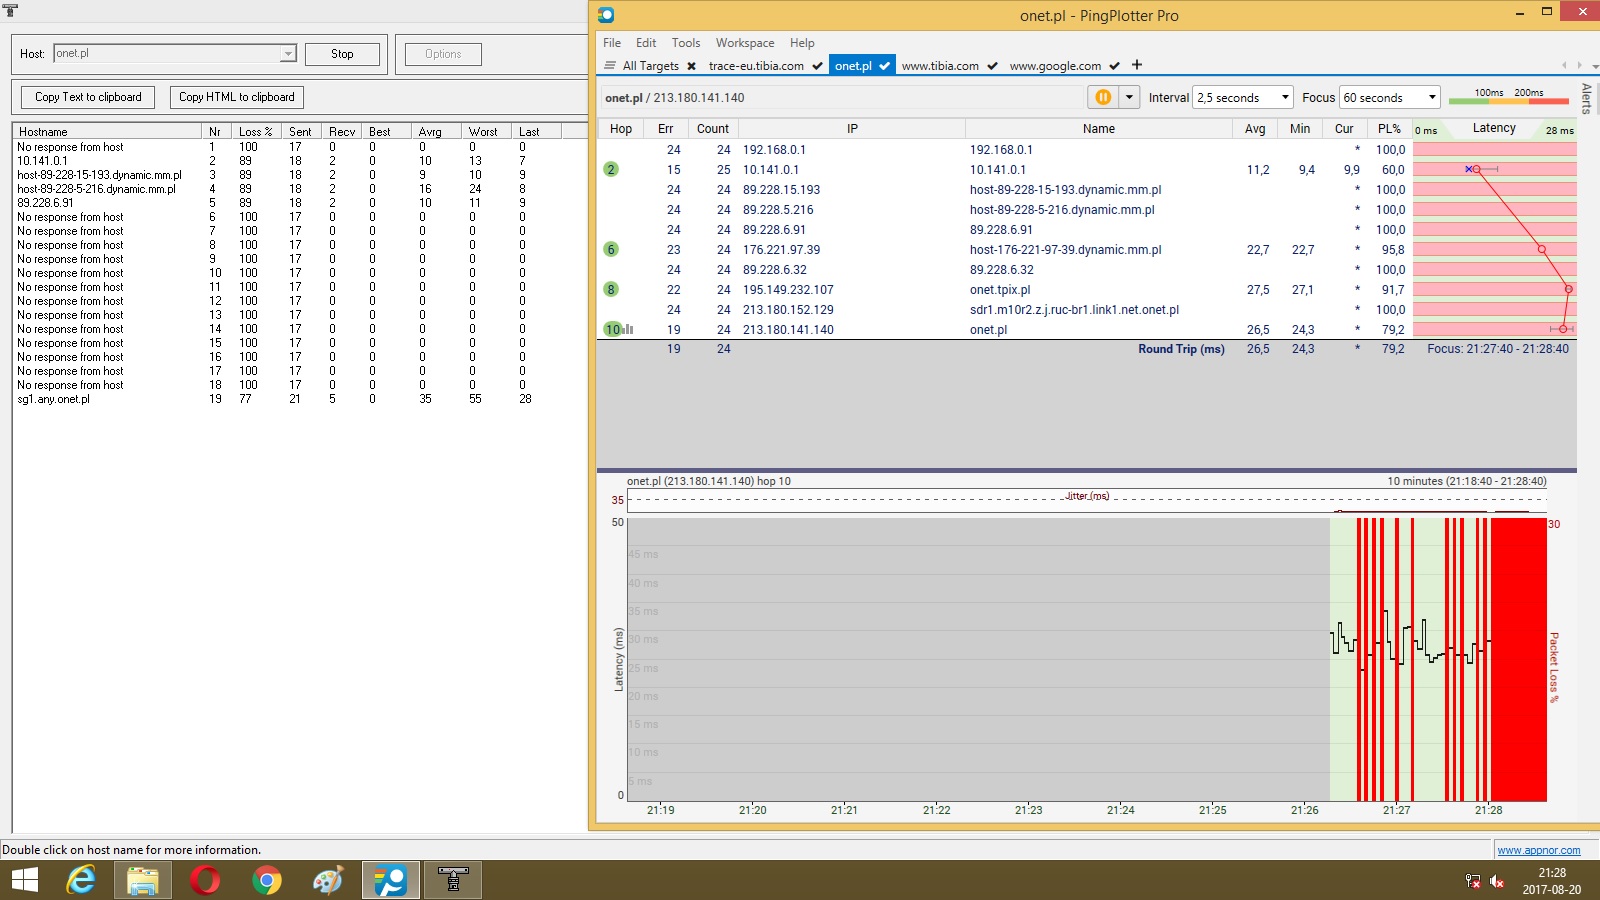Open the Focus dropdown showing 60 seconds

pos(1390,97)
